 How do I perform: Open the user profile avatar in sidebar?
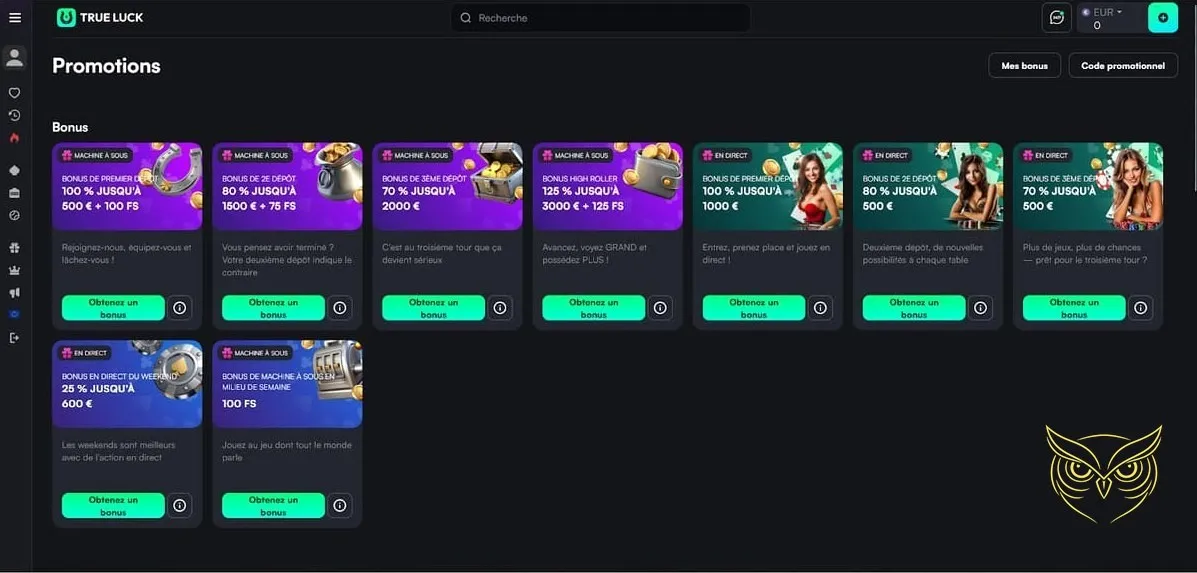click(15, 57)
